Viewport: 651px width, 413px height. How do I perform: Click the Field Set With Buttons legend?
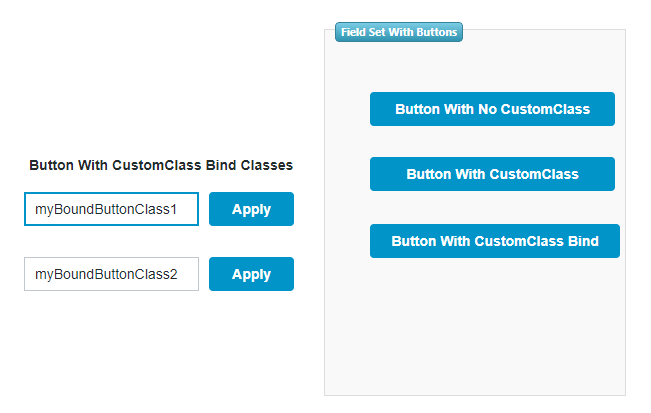(x=399, y=32)
